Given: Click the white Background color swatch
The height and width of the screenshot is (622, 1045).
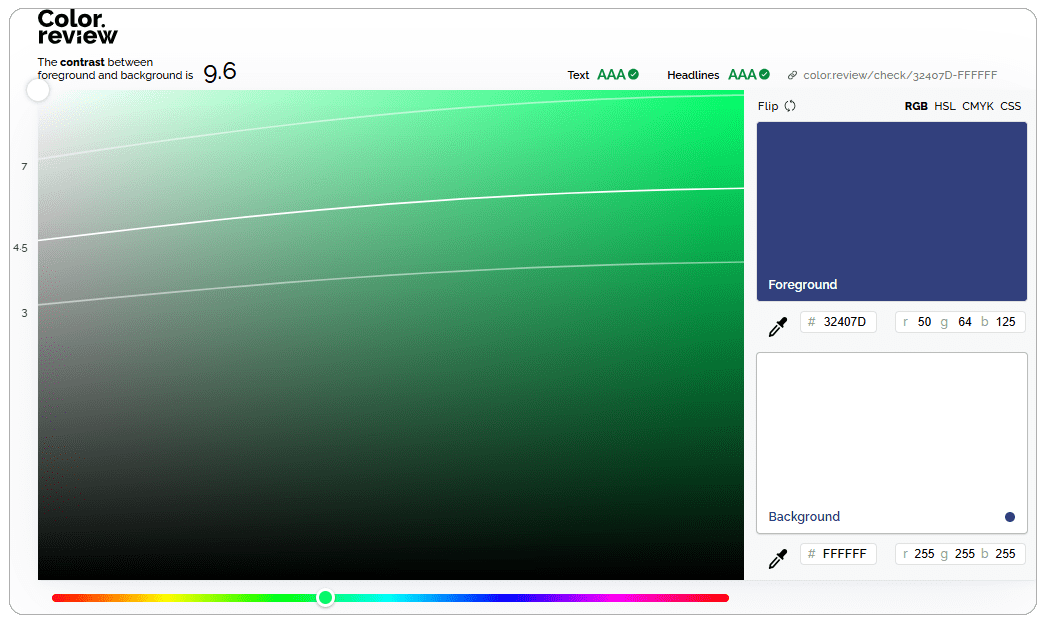Looking at the screenshot, I should 891,430.
